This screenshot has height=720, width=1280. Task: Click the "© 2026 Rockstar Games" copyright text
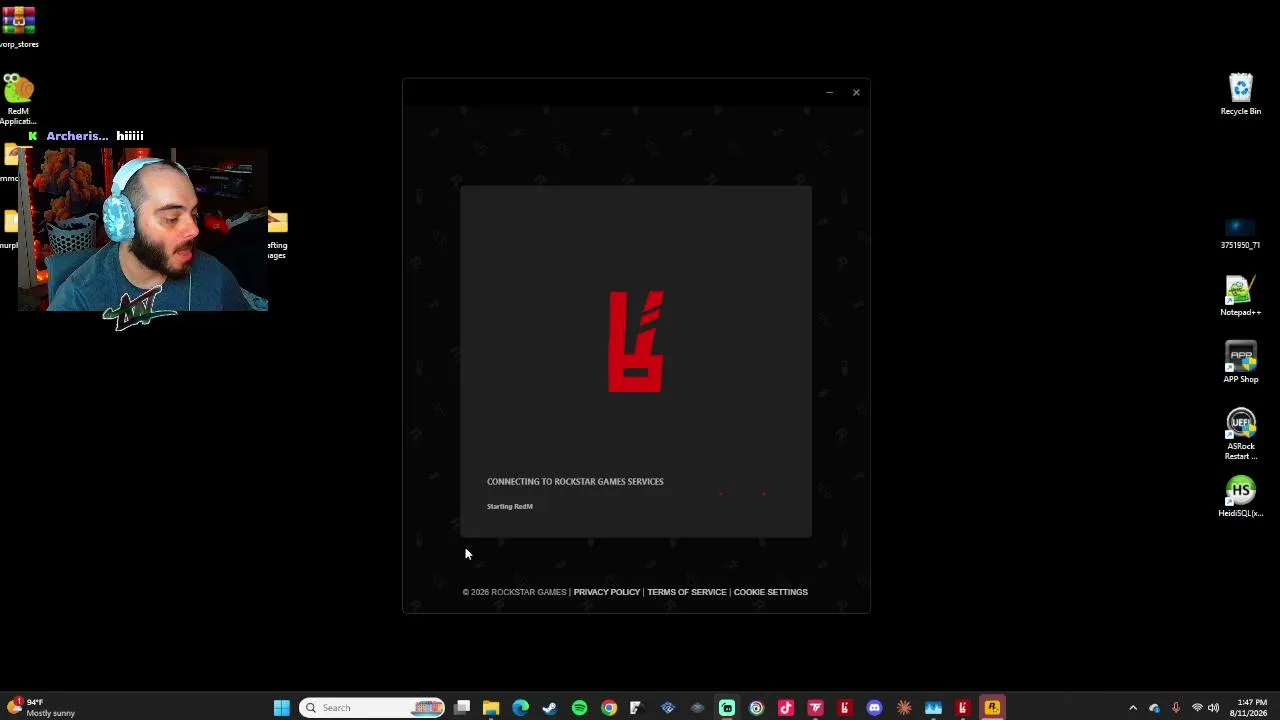click(514, 592)
